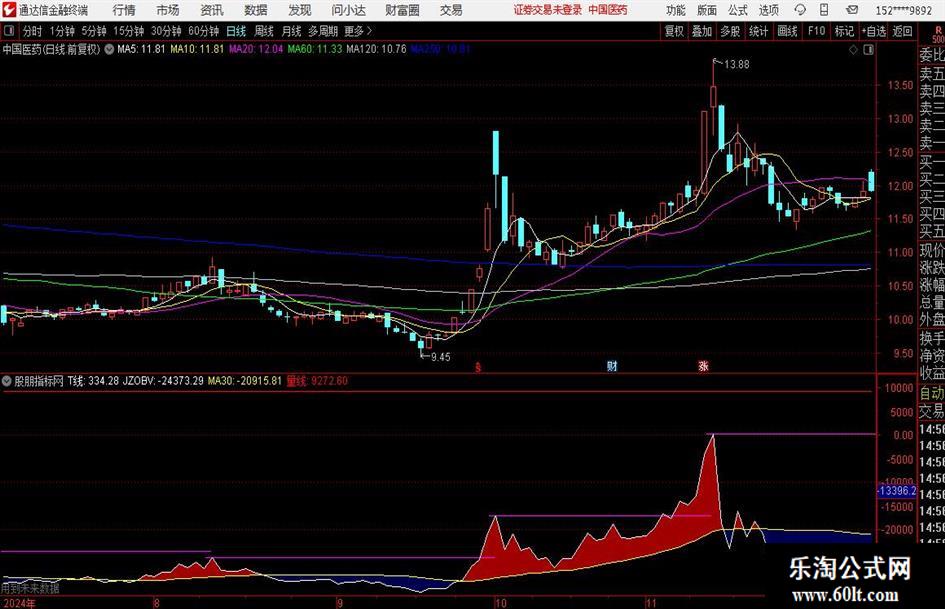The height and width of the screenshot is (609, 945).
Task: Open the mail envelope icon
Action: pyautogui.click(x=852, y=10)
